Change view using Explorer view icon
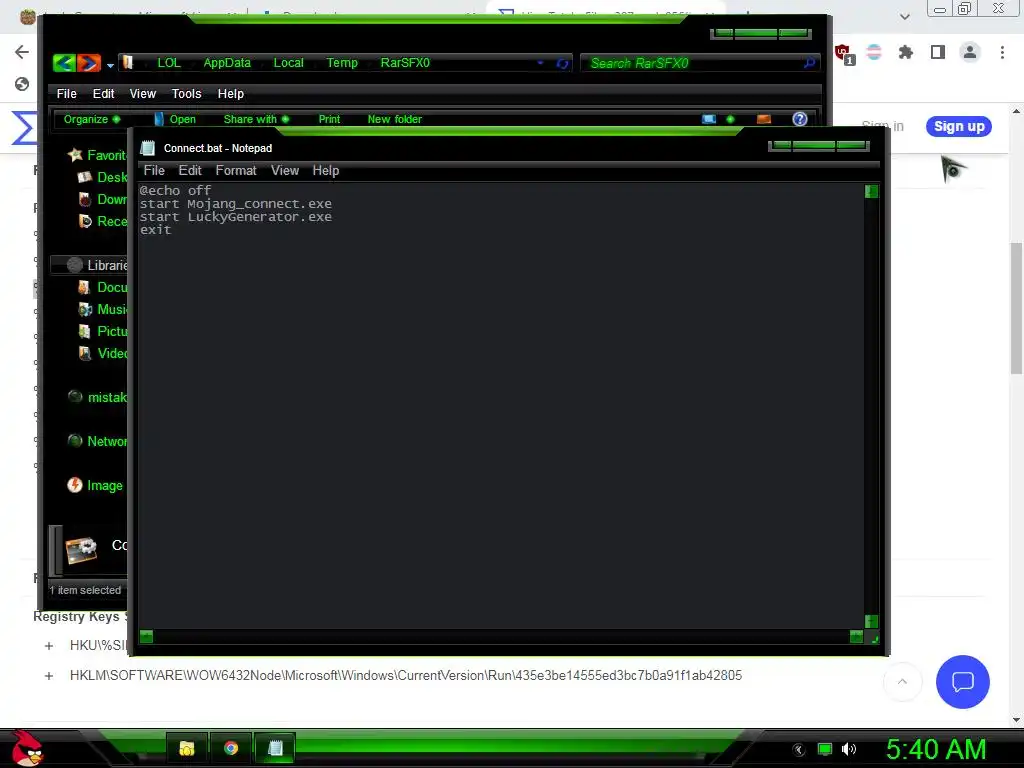Image resolution: width=1024 pixels, height=768 pixels. (709, 119)
